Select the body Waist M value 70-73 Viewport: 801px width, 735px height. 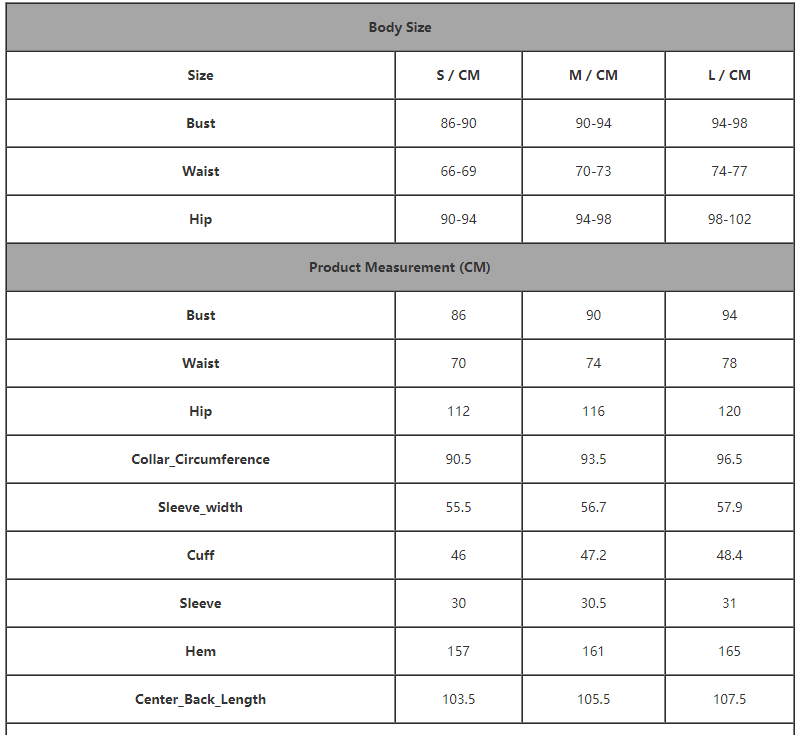click(593, 171)
